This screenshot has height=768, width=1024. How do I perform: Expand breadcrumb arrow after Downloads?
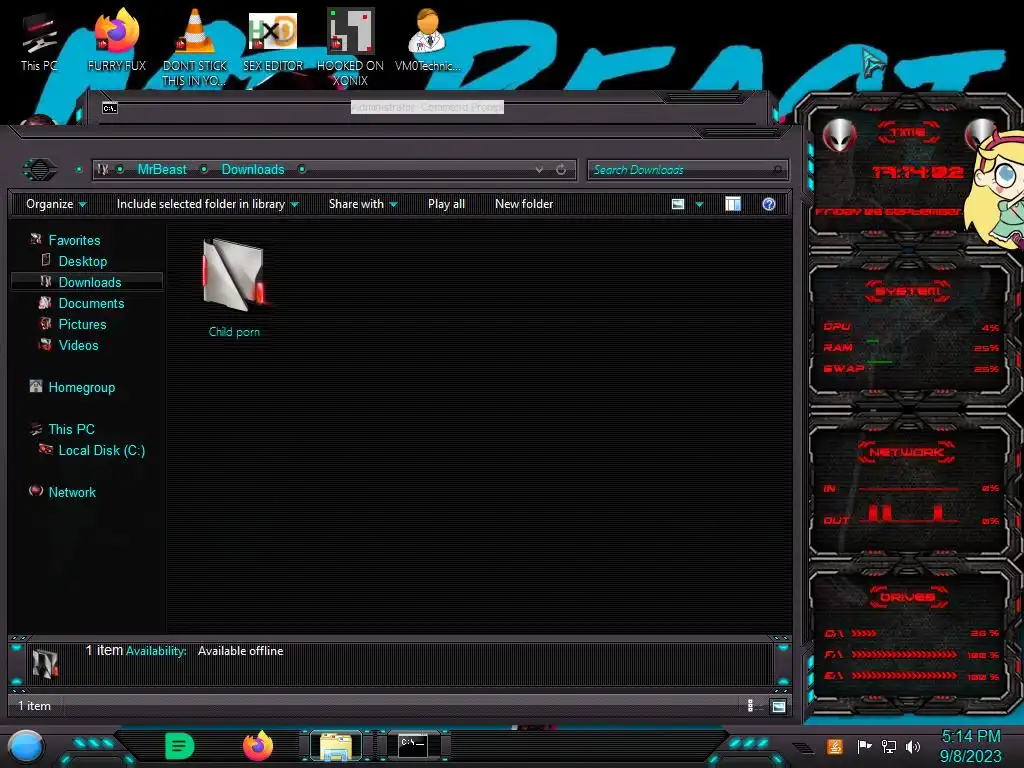click(302, 169)
